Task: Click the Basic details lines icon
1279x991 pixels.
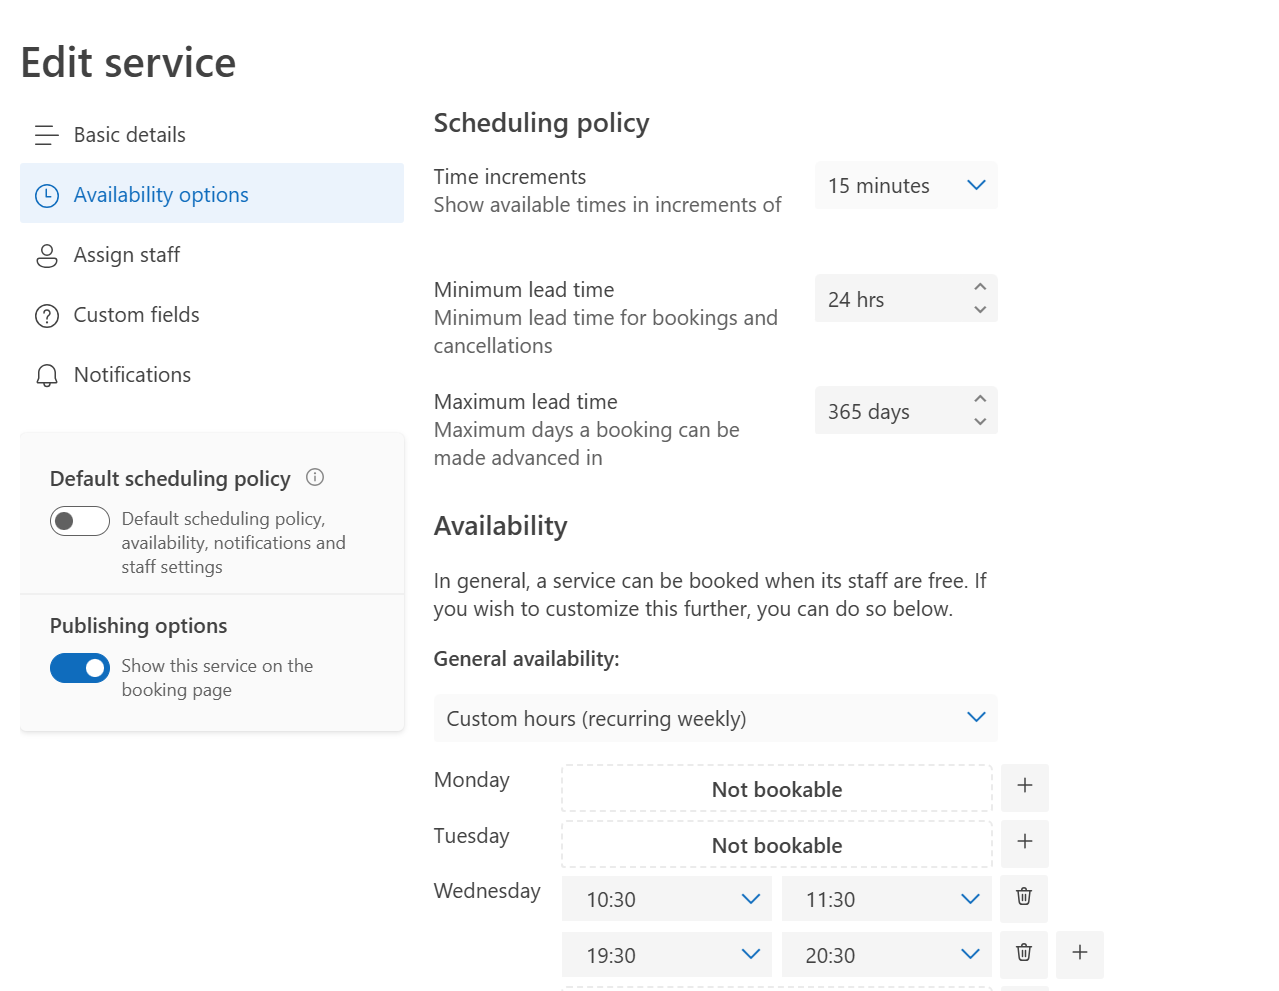Action: tap(47, 135)
